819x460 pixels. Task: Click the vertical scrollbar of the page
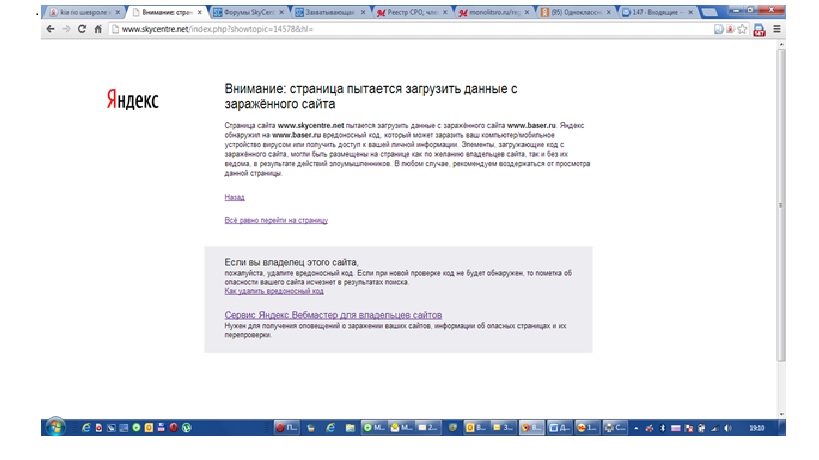tap(781, 204)
